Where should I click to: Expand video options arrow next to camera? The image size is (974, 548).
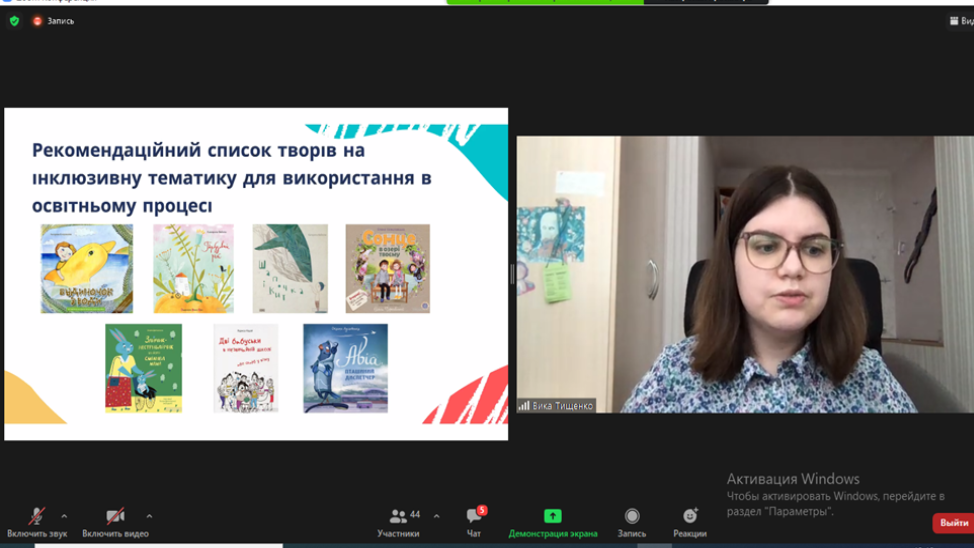point(149,517)
